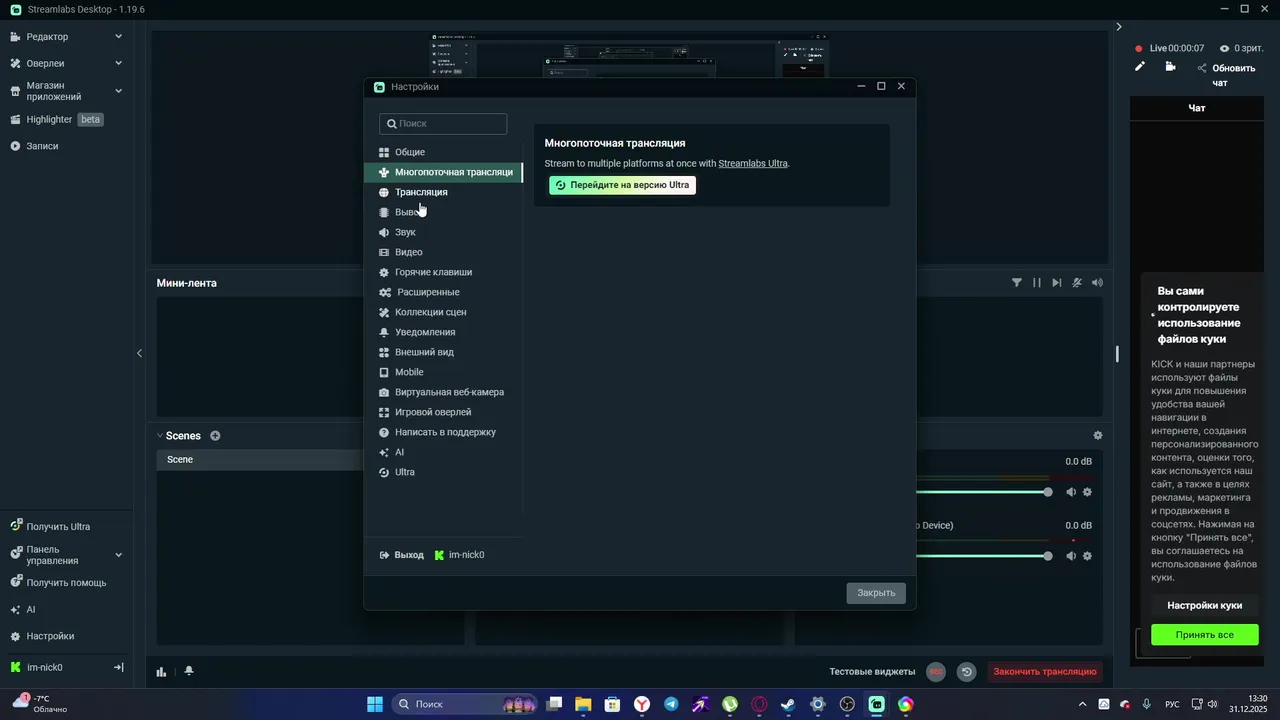Open second mixer source gear settings
Screen dimensions: 1280x720
click(1087, 556)
